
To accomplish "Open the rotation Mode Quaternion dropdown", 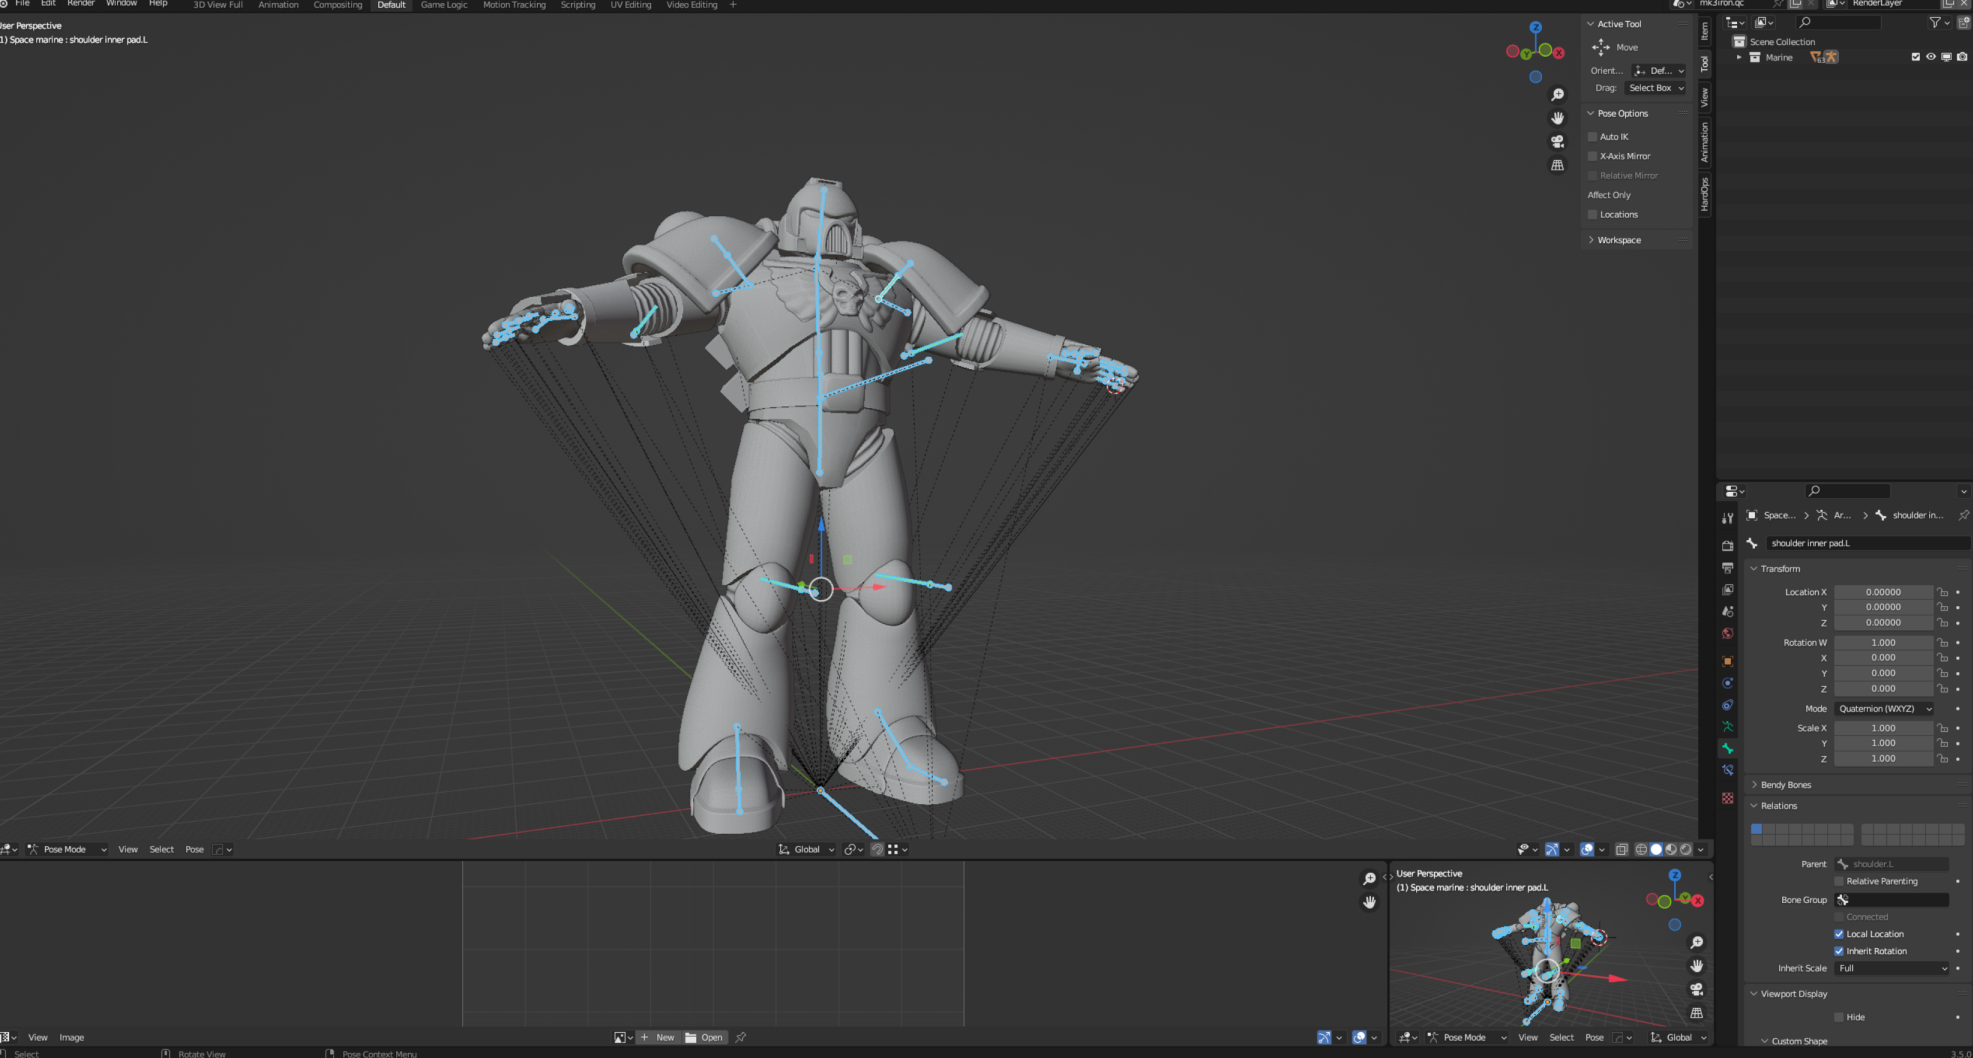I will [x=1885, y=709].
